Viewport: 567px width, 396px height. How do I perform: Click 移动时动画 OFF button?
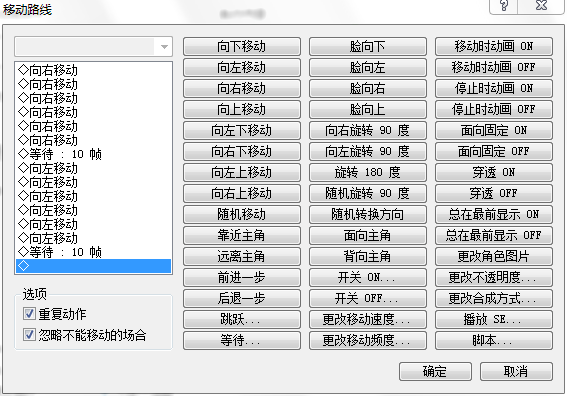pyautogui.click(x=494, y=67)
